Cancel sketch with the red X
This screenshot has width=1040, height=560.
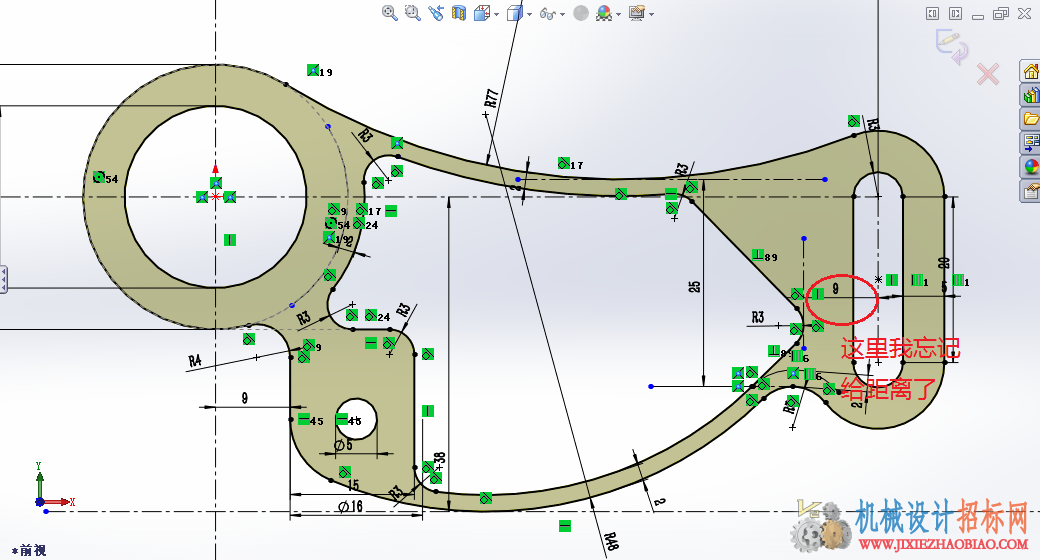pos(988,74)
